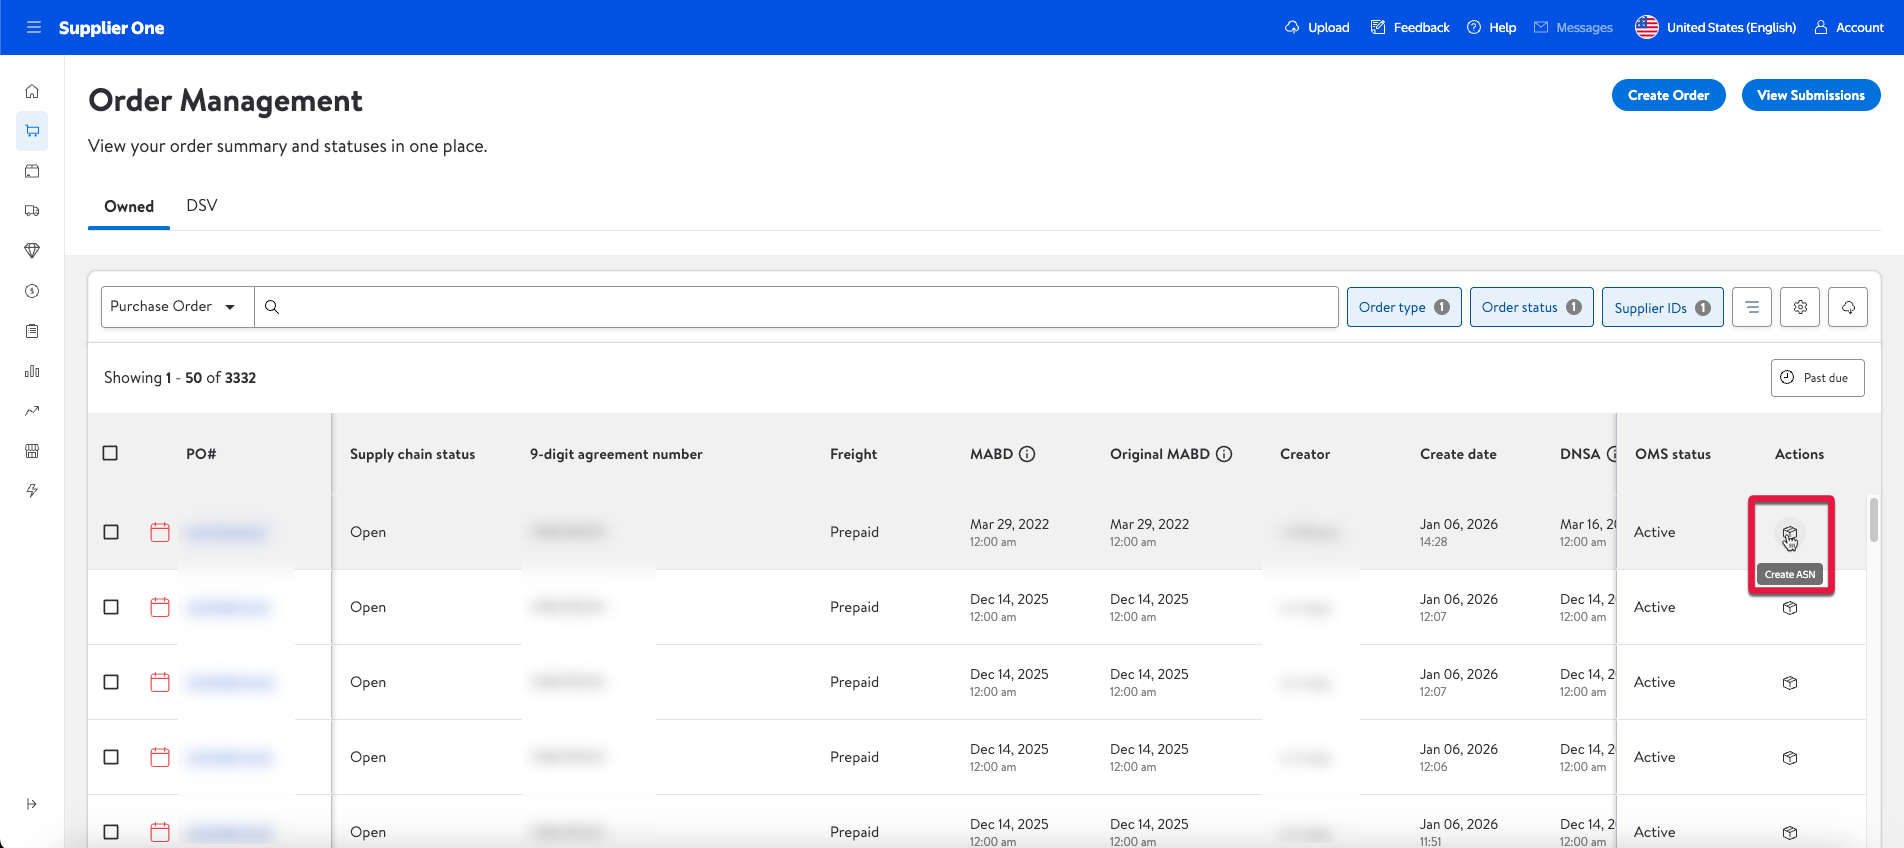1904x848 pixels.
Task: Open the hamburger menu next to Supplier One
Action: [x=34, y=27]
